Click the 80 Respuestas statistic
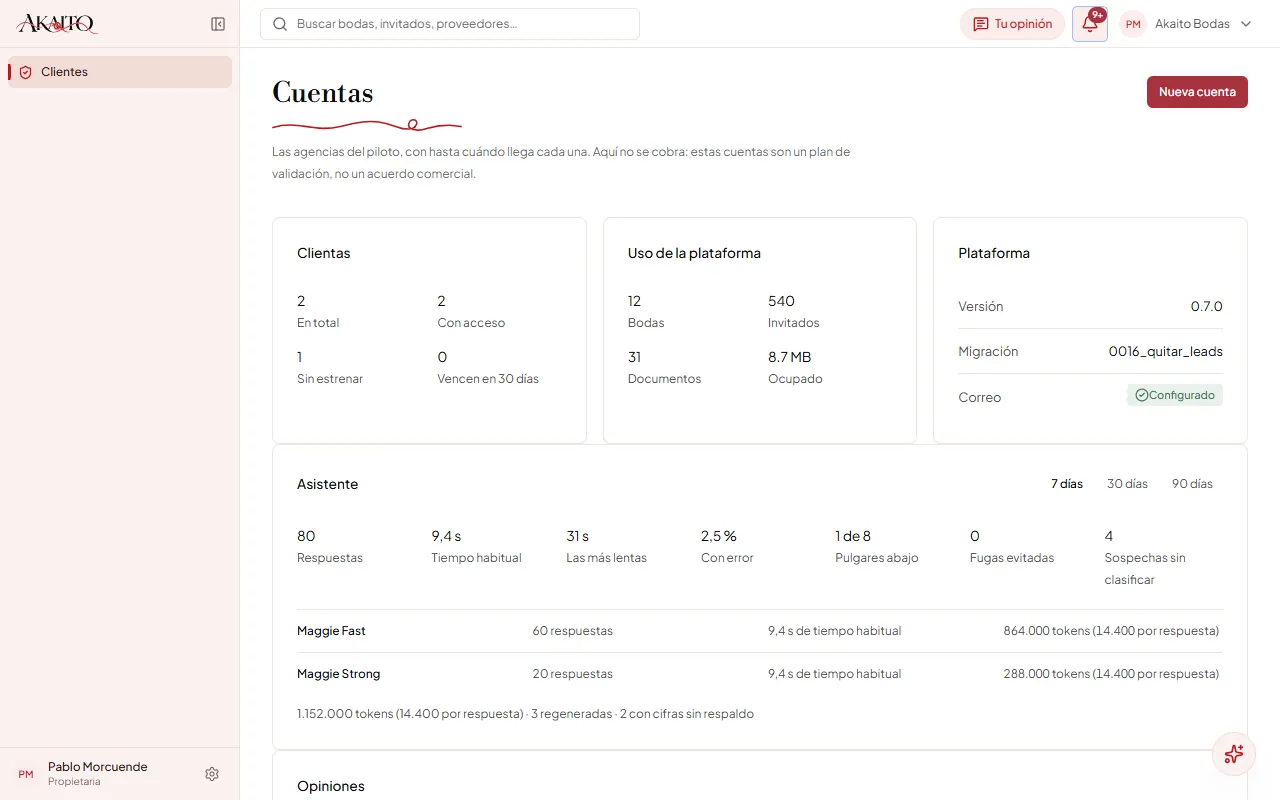Screen dimensions: 1280x800 click(x=330, y=546)
